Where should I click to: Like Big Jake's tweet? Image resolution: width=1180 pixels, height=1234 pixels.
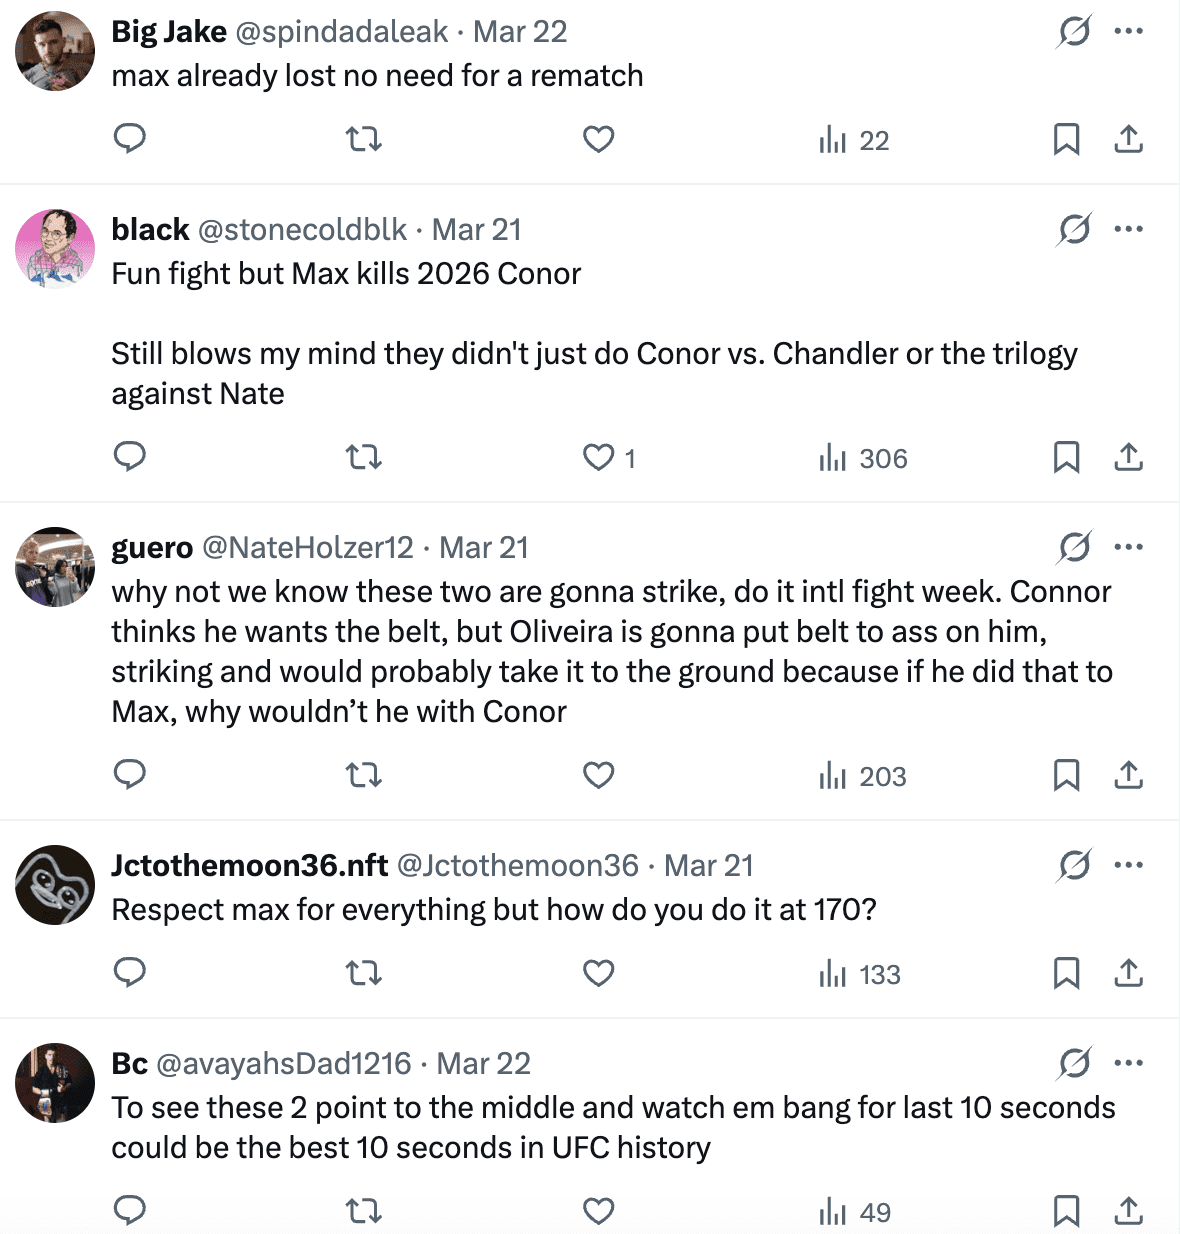[598, 139]
